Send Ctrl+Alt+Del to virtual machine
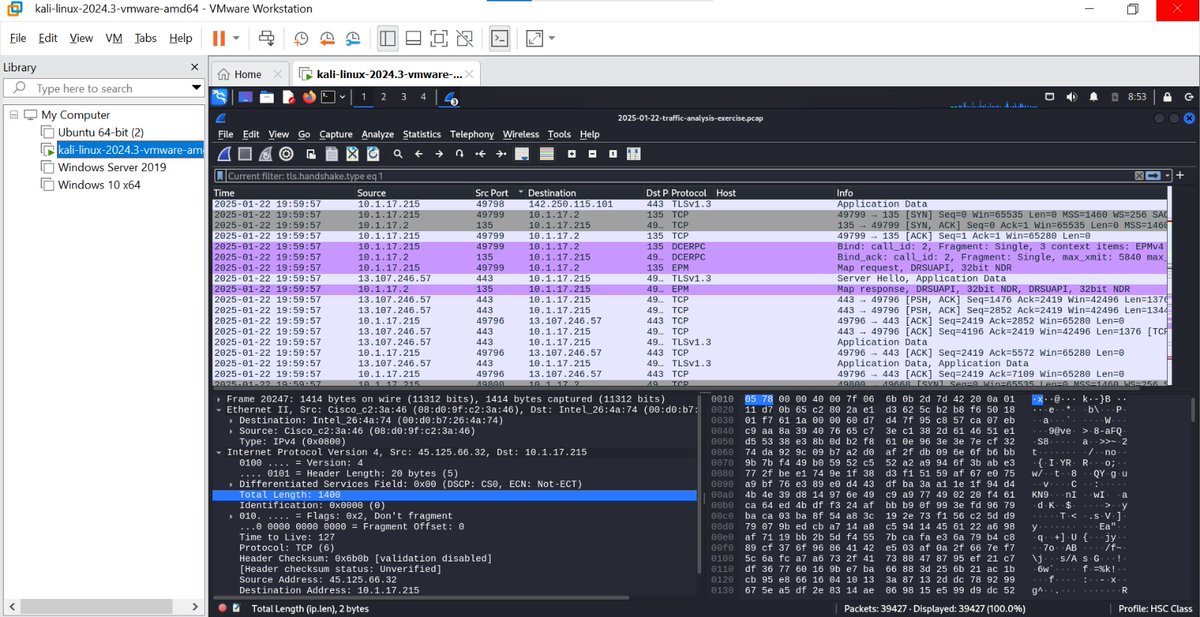The height and width of the screenshot is (617, 1200). pos(267,38)
